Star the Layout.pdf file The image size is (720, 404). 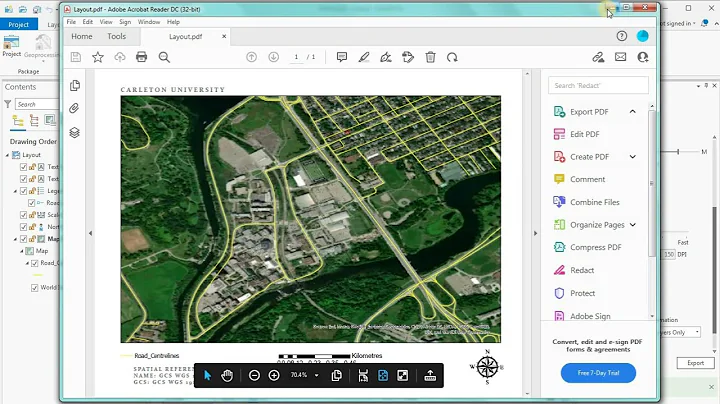[98, 57]
